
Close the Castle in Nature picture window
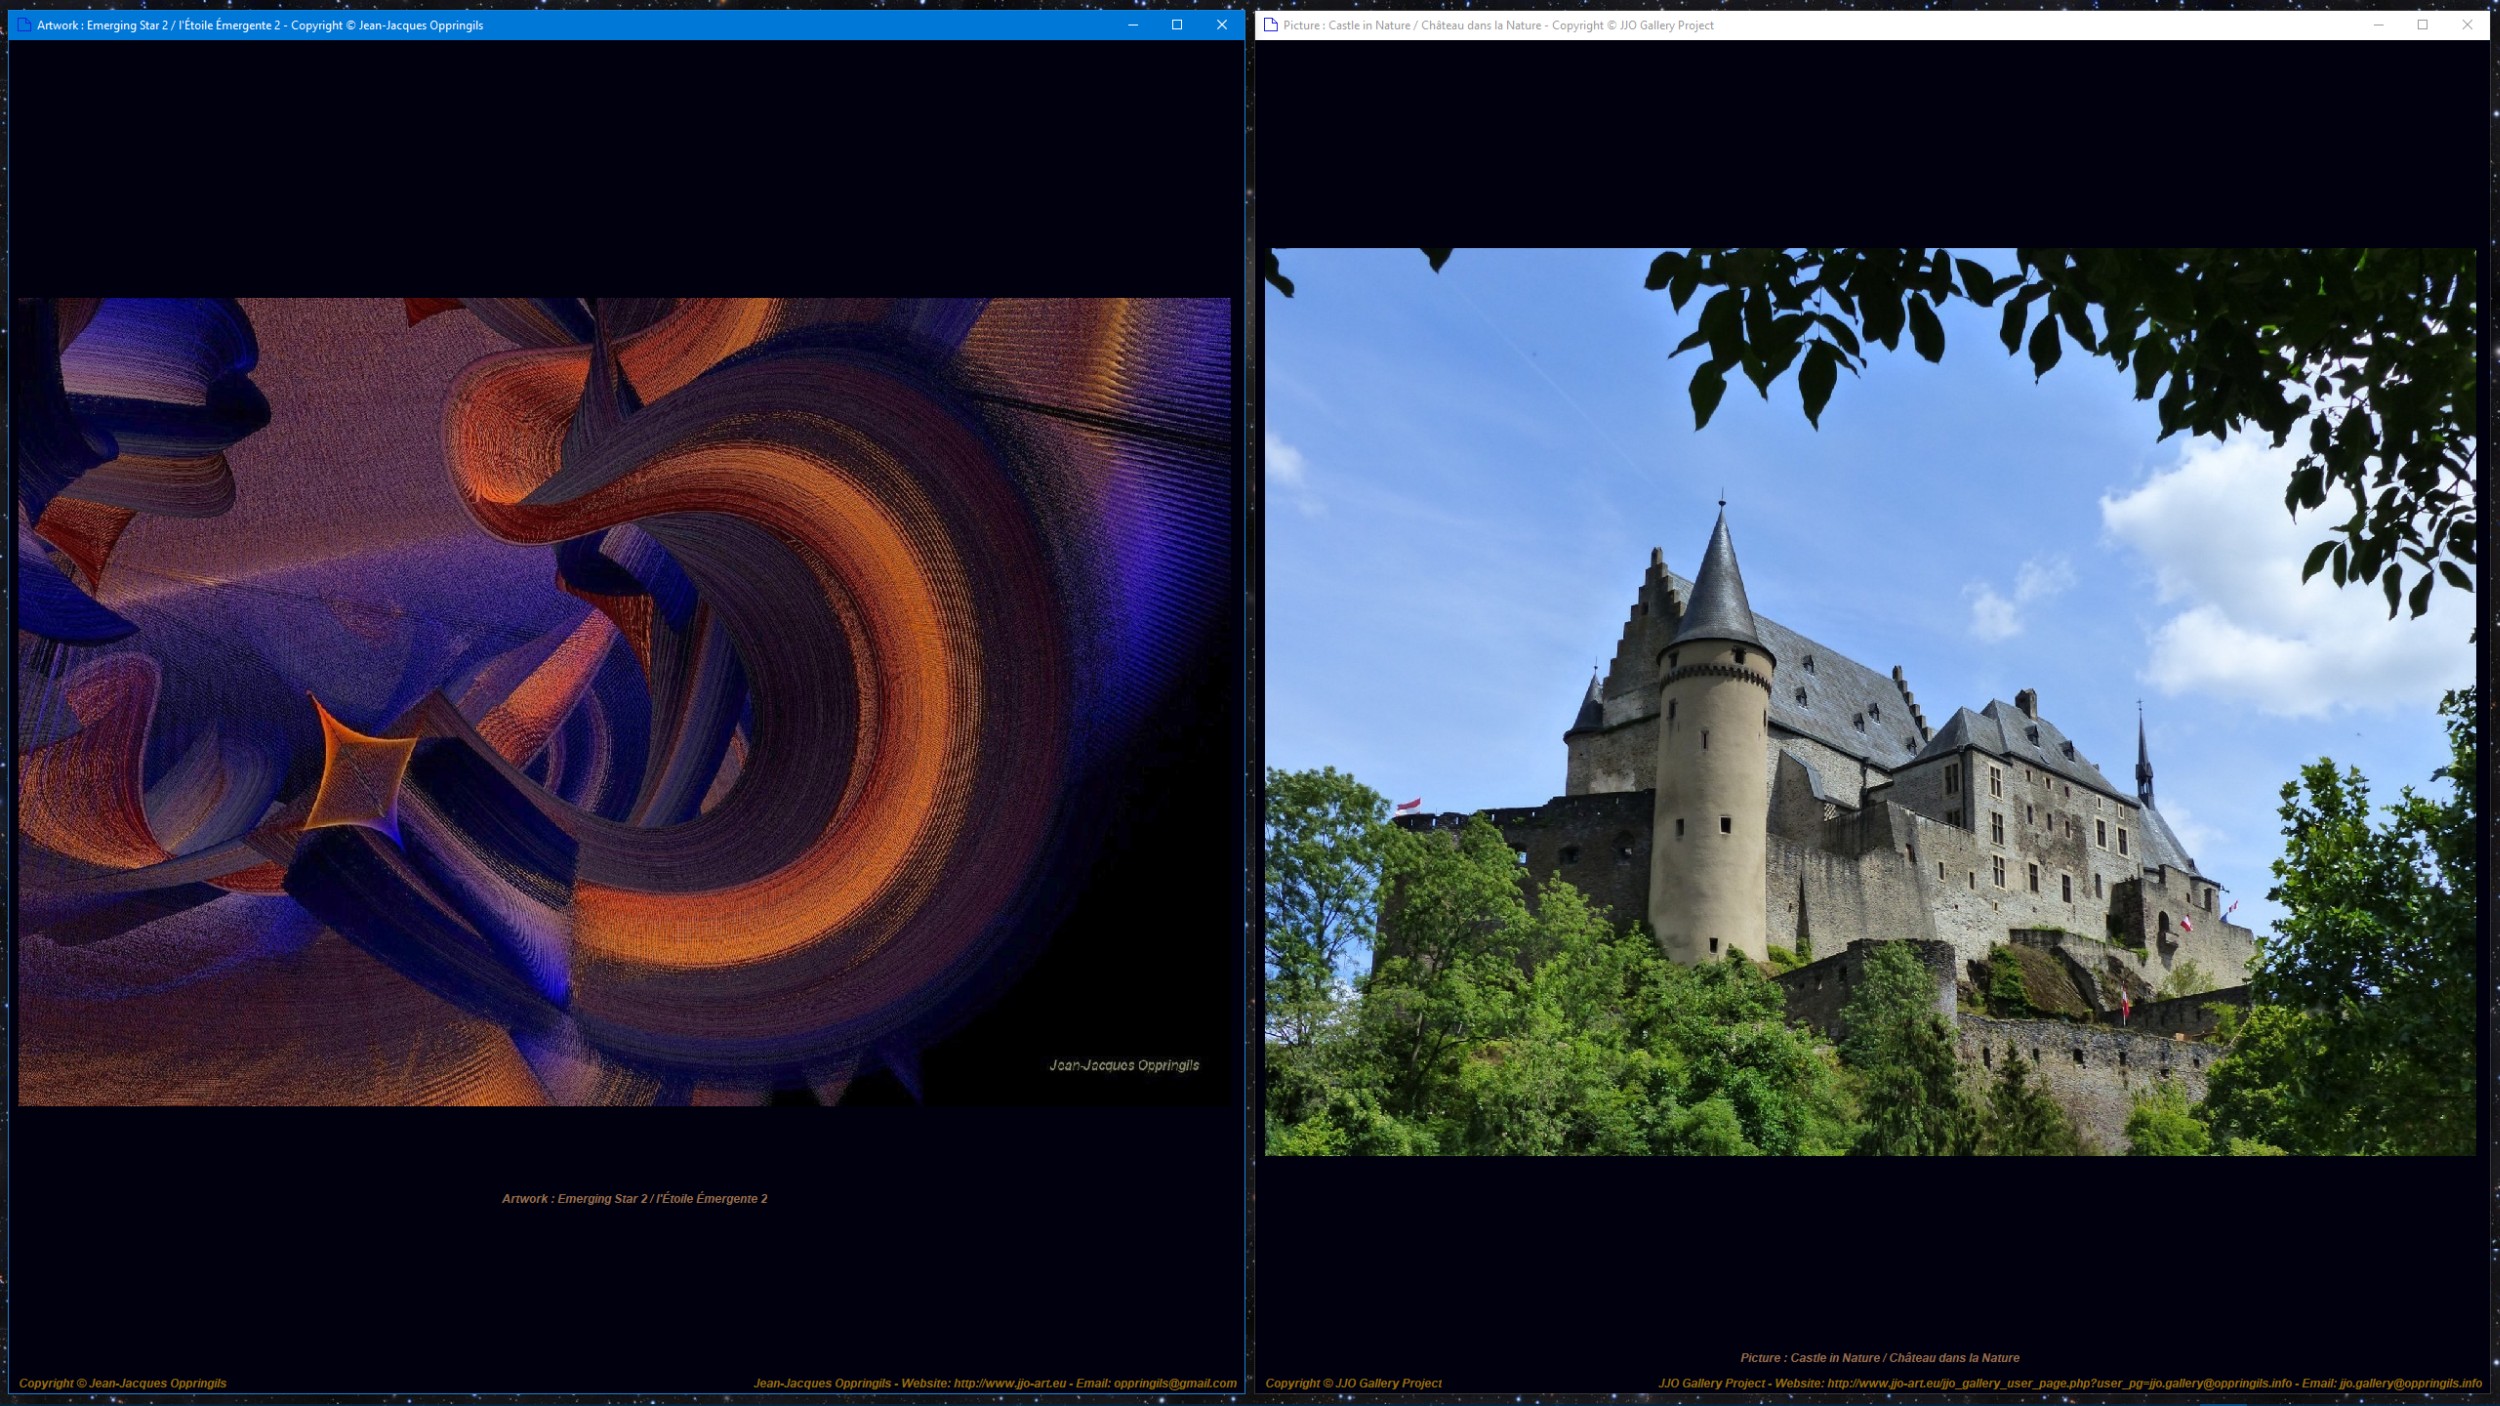point(2467,25)
